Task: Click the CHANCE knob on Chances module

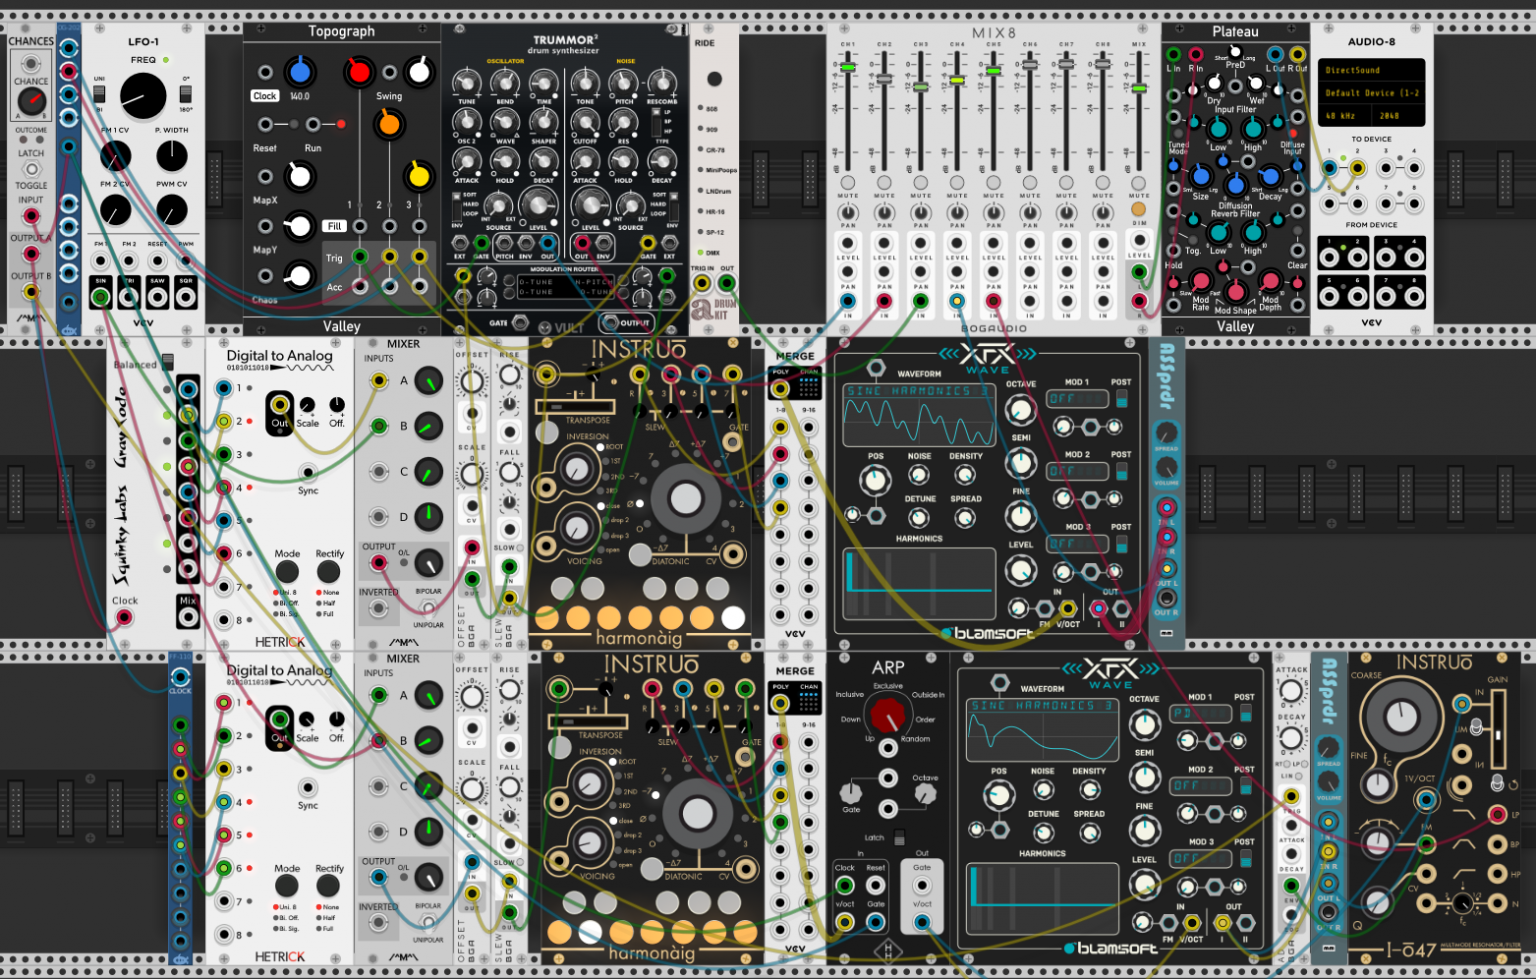Action: tap(31, 101)
